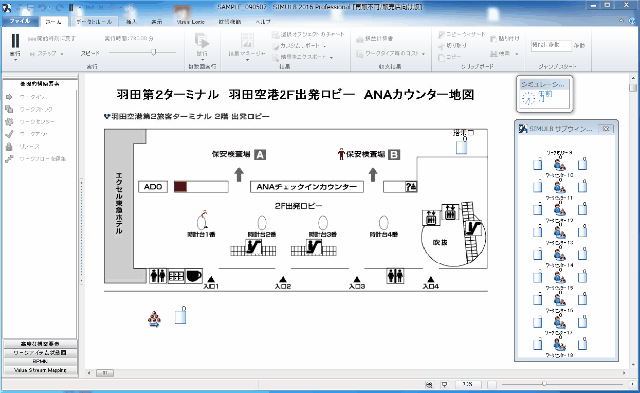Image resolution: width=640 pixels, height=393 pixels.
Task: Select the Resource icon in the palette
Action: click(x=9, y=146)
